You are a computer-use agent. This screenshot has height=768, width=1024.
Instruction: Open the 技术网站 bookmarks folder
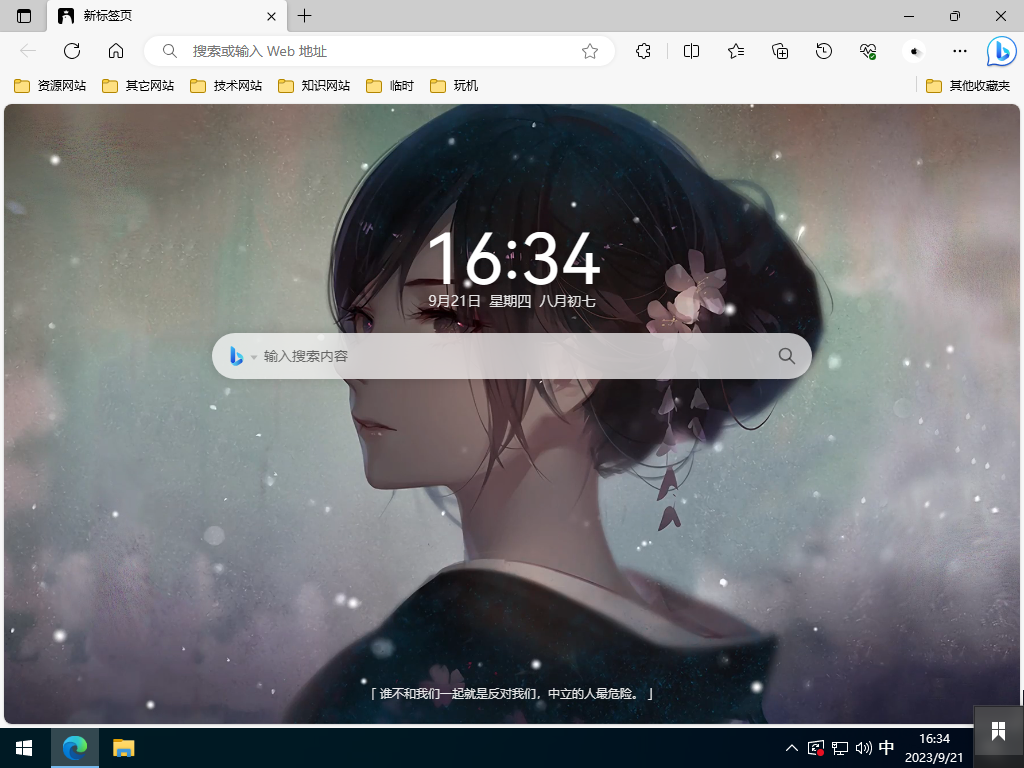tap(226, 86)
